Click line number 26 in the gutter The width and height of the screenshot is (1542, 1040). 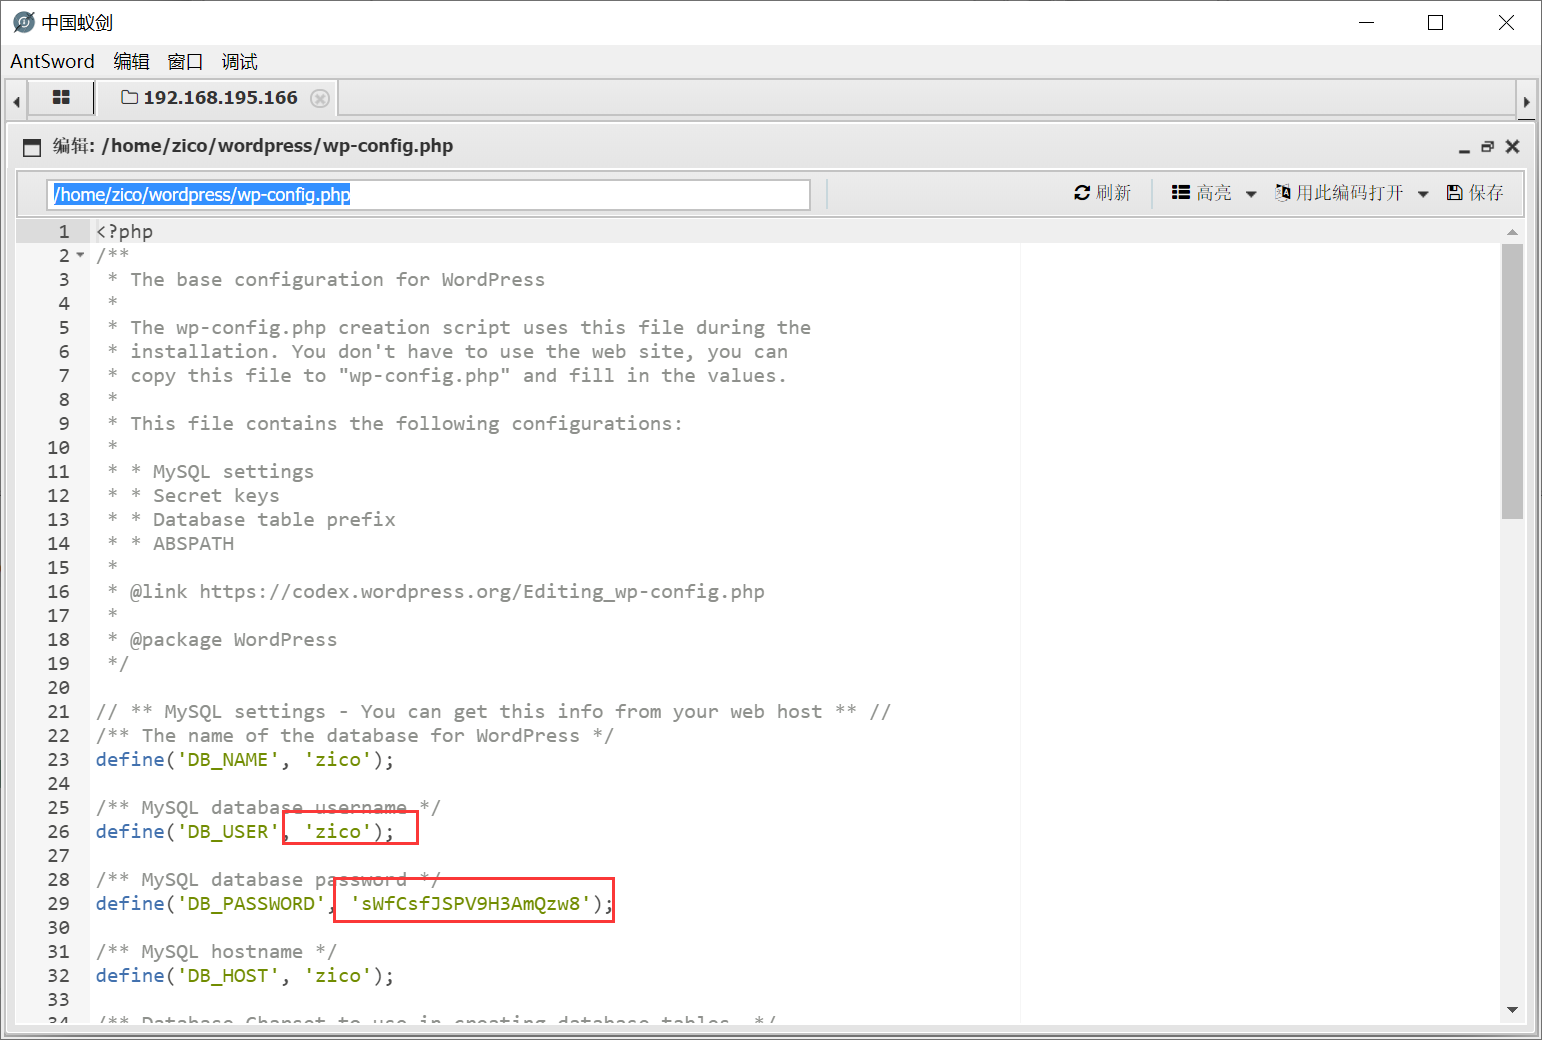click(59, 831)
